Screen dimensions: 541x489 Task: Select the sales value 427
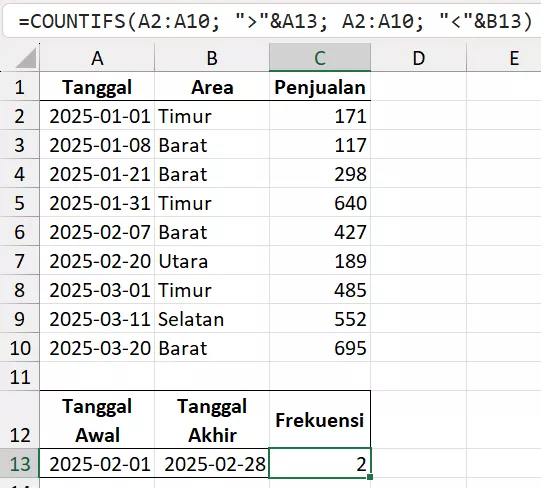coord(320,232)
